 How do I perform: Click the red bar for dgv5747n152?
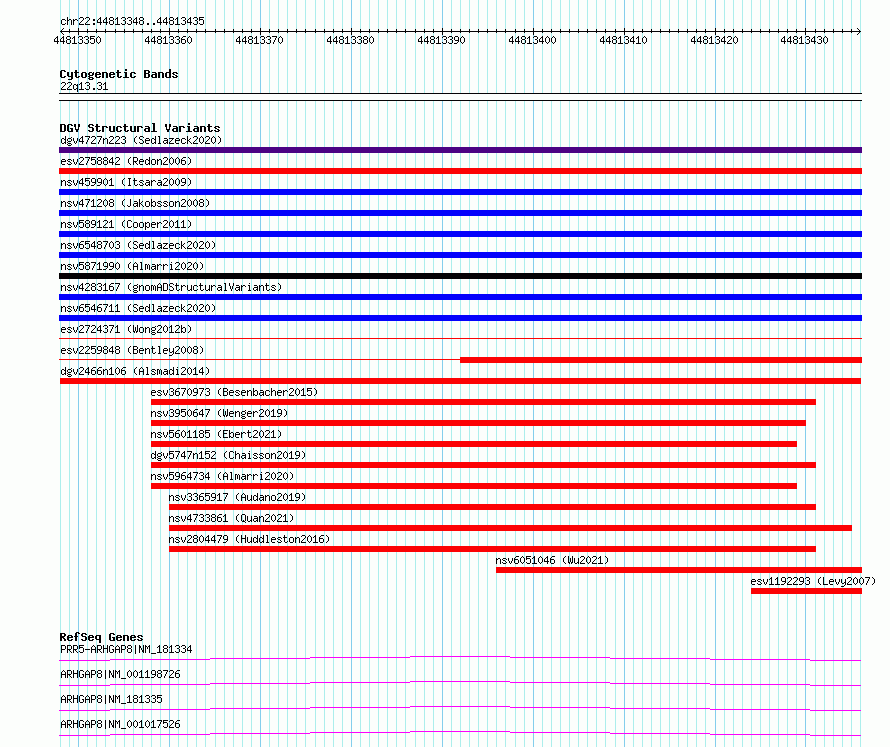click(x=483, y=465)
